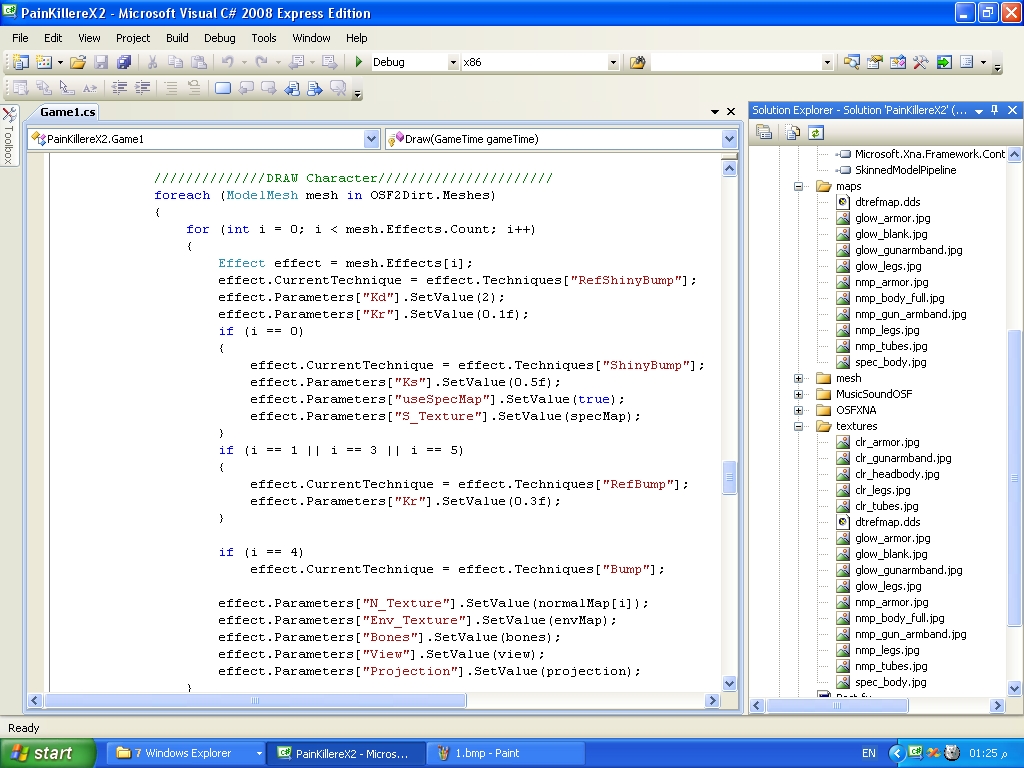Image resolution: width=1024 pixels, height=768 pixels.
Task: Click the Navigate Forward icon
Action: tap(330, 62)
